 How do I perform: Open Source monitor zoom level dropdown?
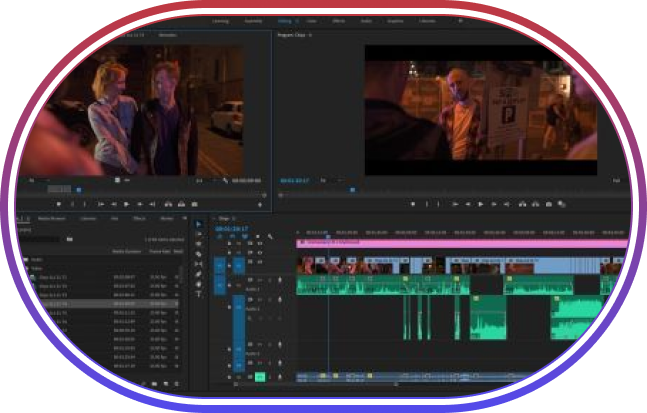pos(38,180)
